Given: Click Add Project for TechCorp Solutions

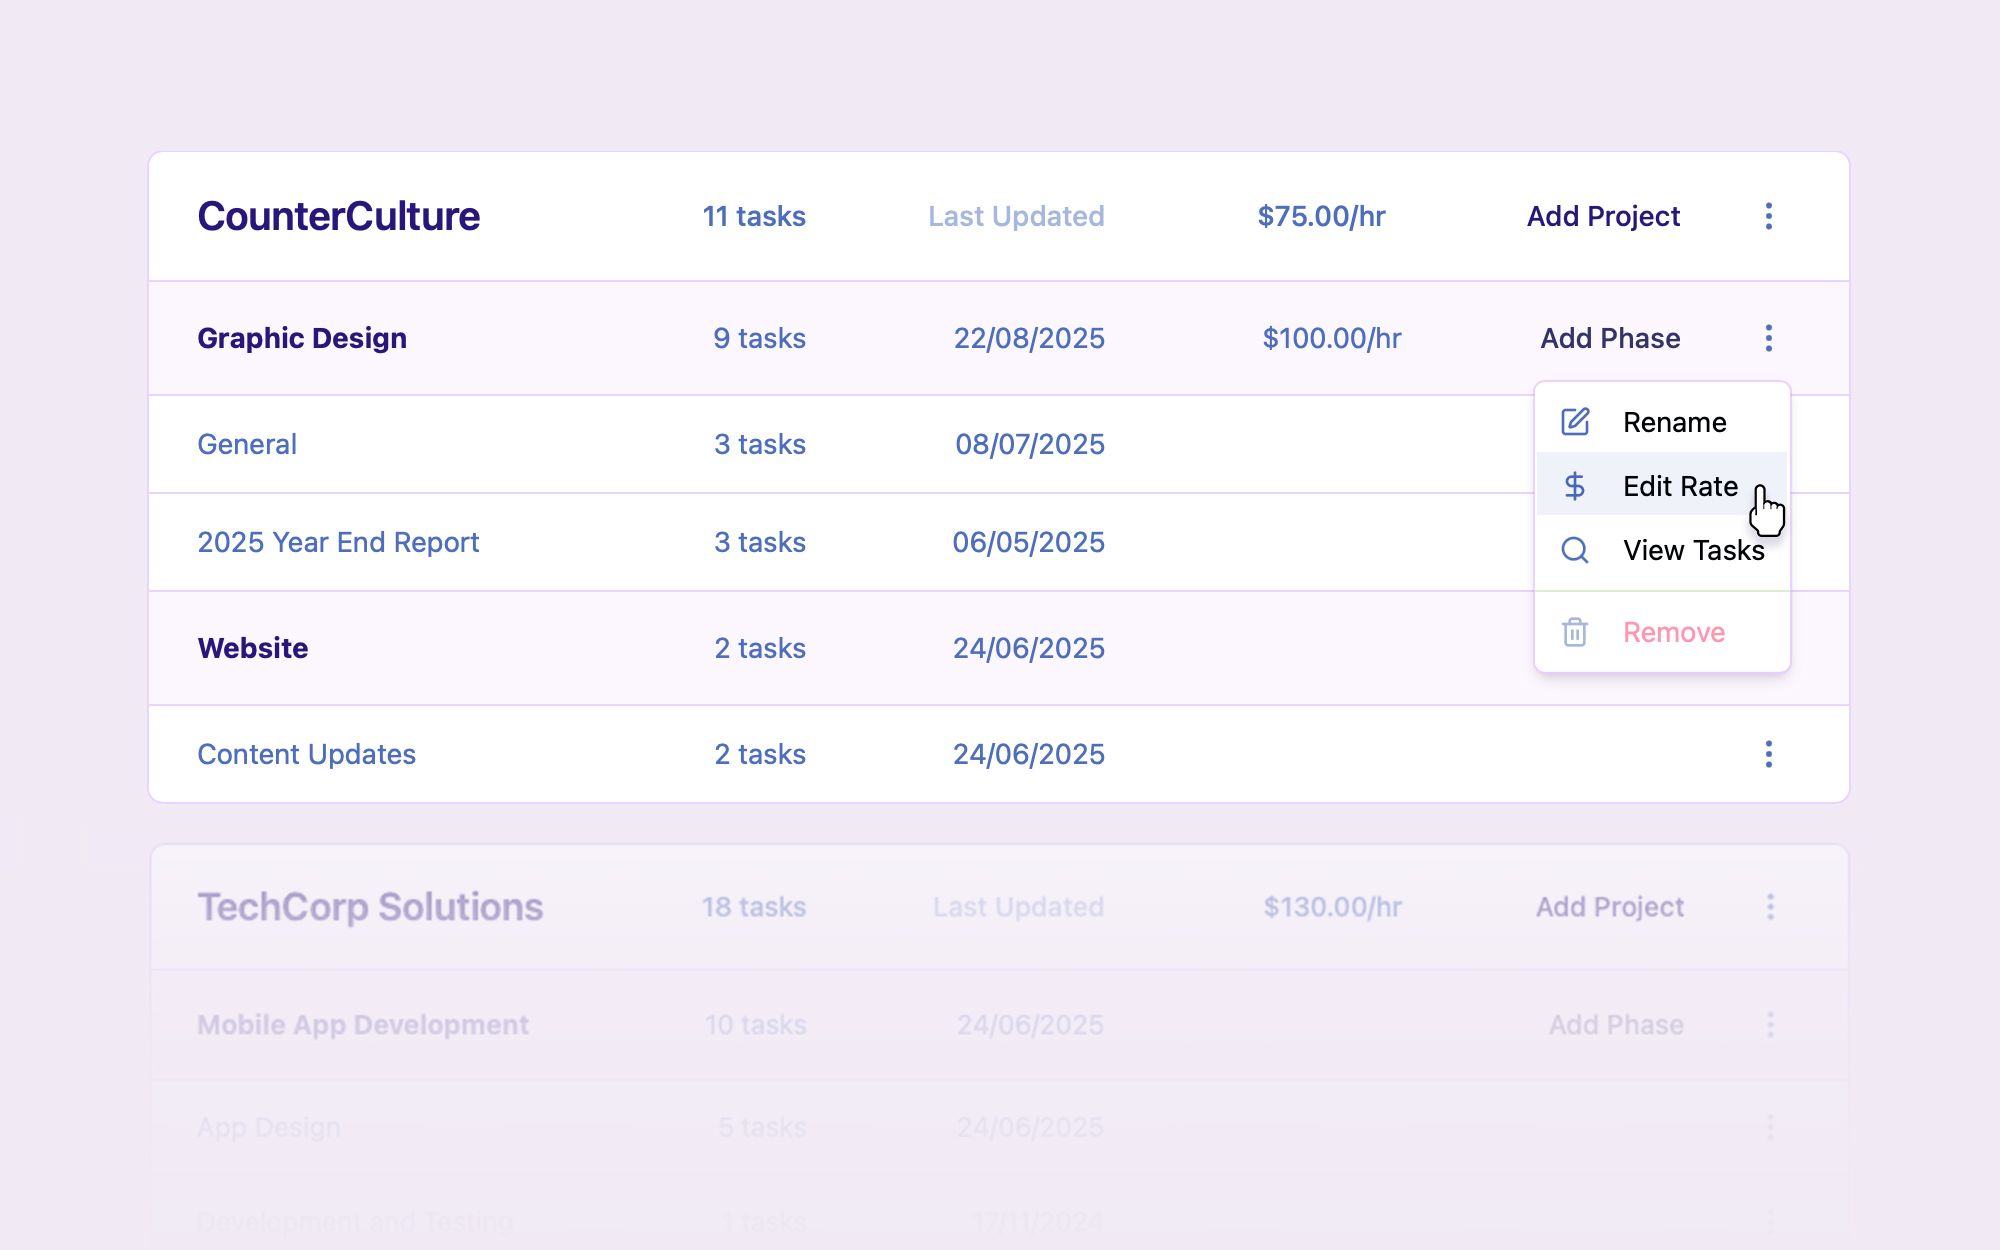Looking at the screenshot, I should [x=1609, y=907].
